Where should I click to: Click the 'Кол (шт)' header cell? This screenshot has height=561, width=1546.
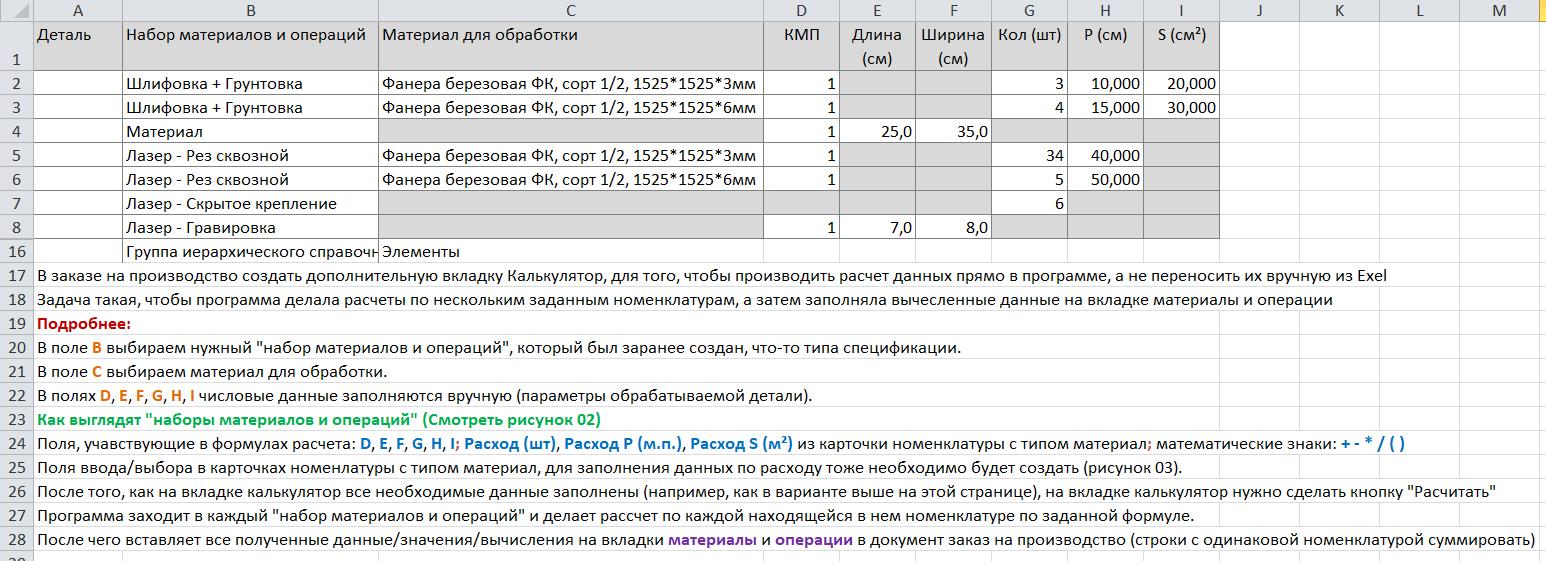tap(1029, 35)
